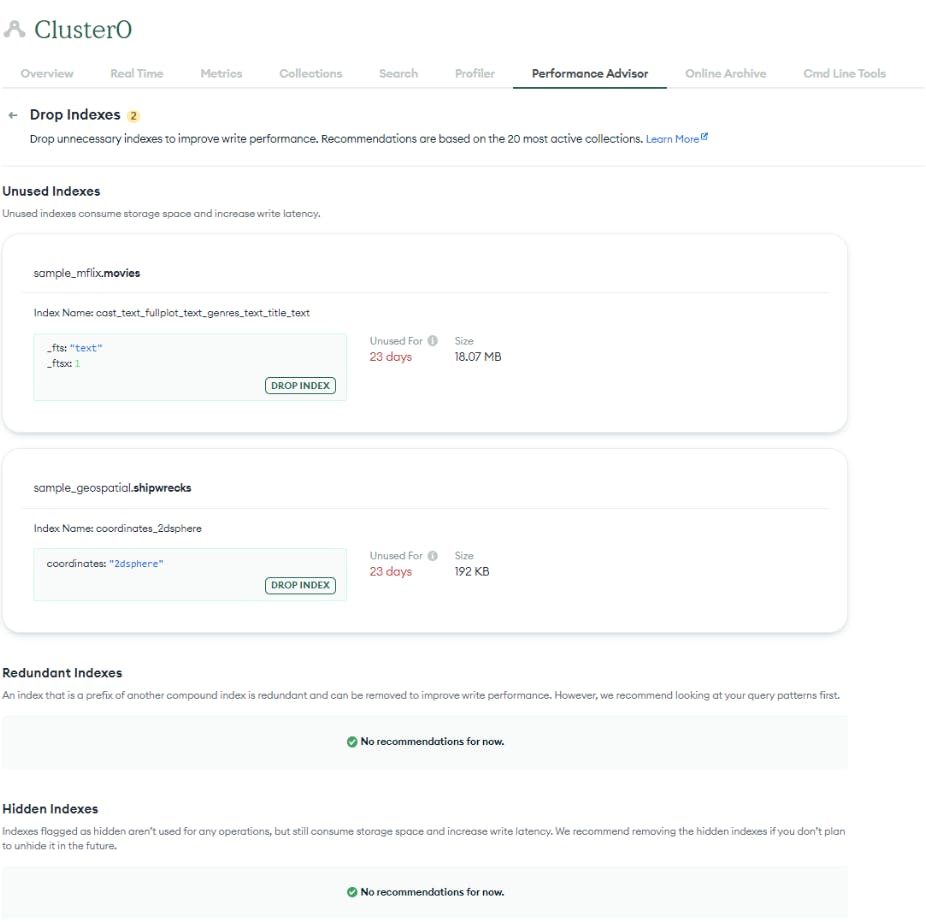
Task: Click the info icon beside shipwrecks Unused For
Action: [431, 555]
